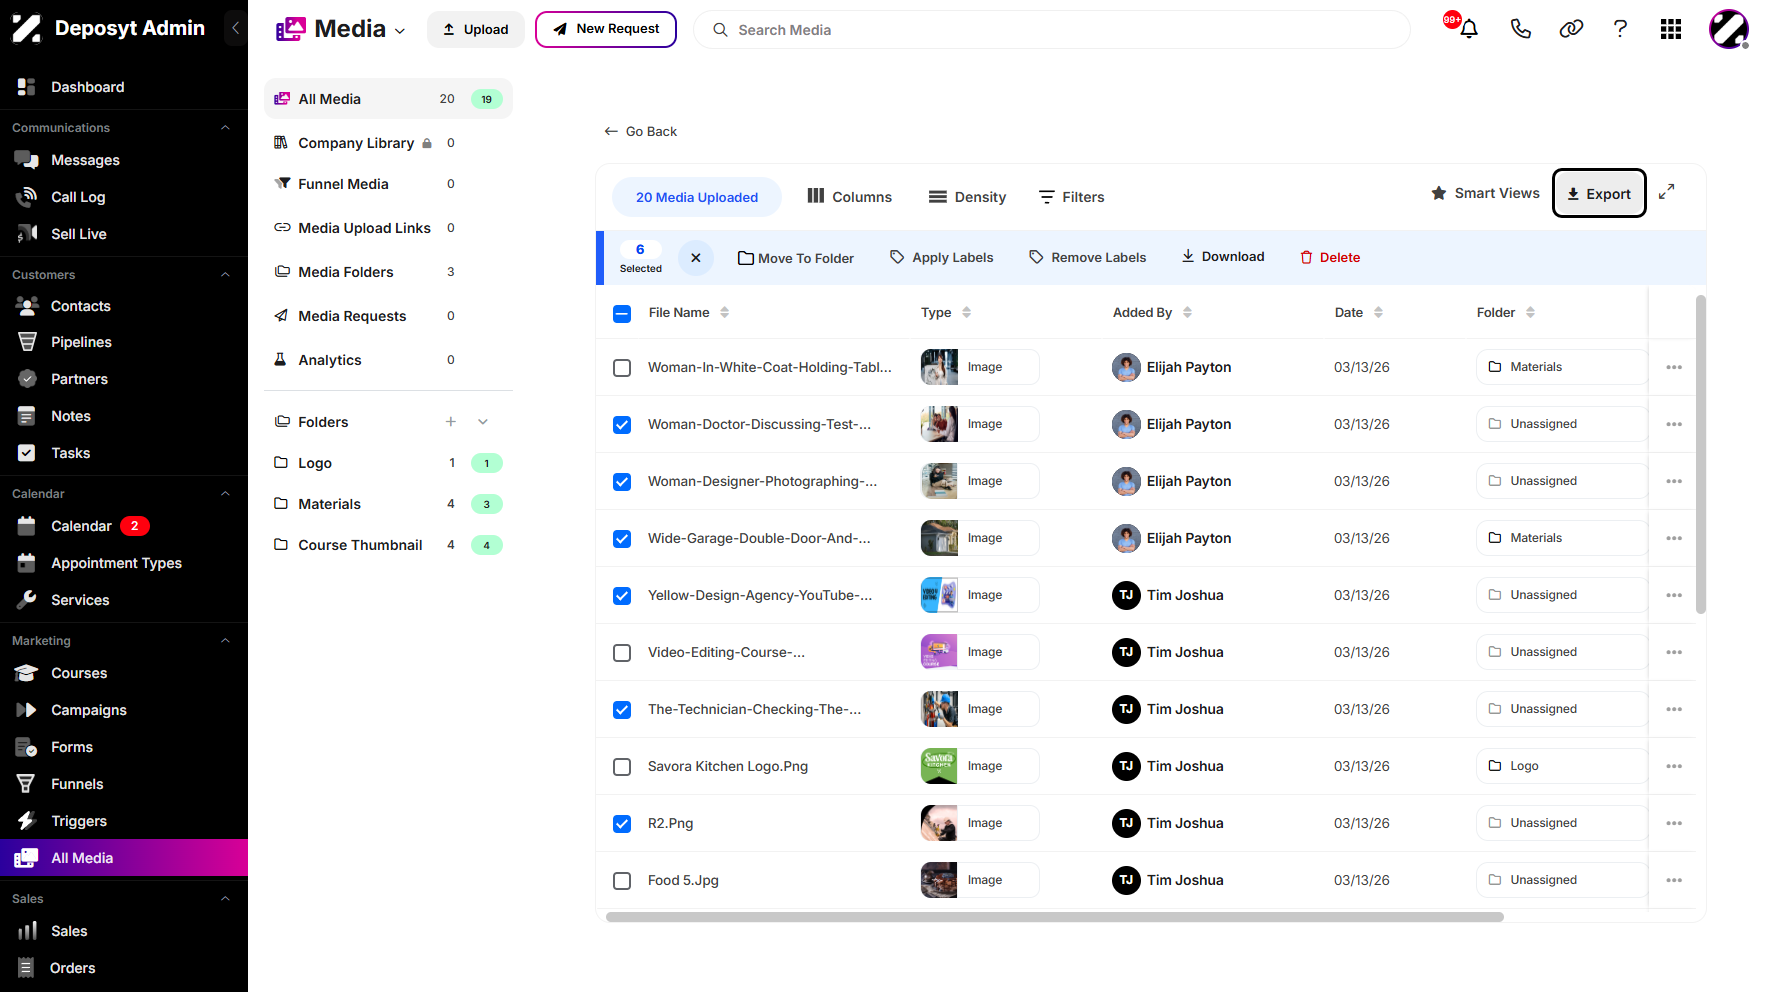Open row options for Video-Editing-Course file
The image size is (1773, 992).
[1674, 652]
